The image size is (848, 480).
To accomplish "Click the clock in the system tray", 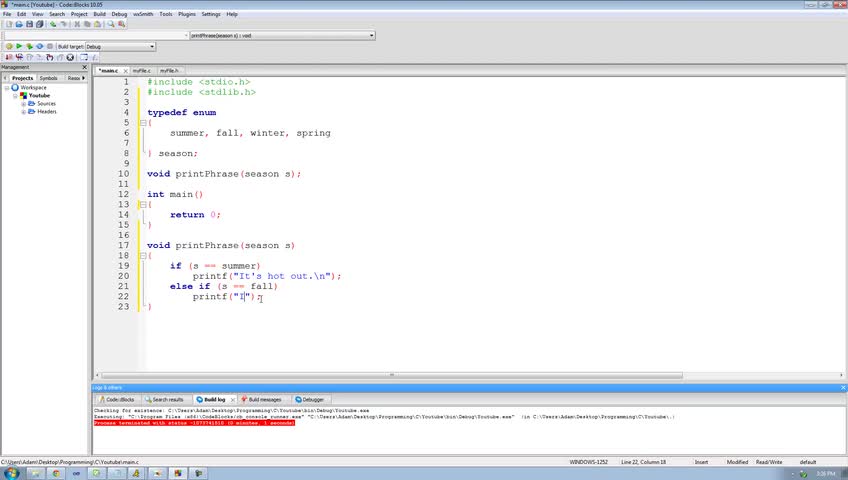I will pyautogui.click(x=825, y=474).
